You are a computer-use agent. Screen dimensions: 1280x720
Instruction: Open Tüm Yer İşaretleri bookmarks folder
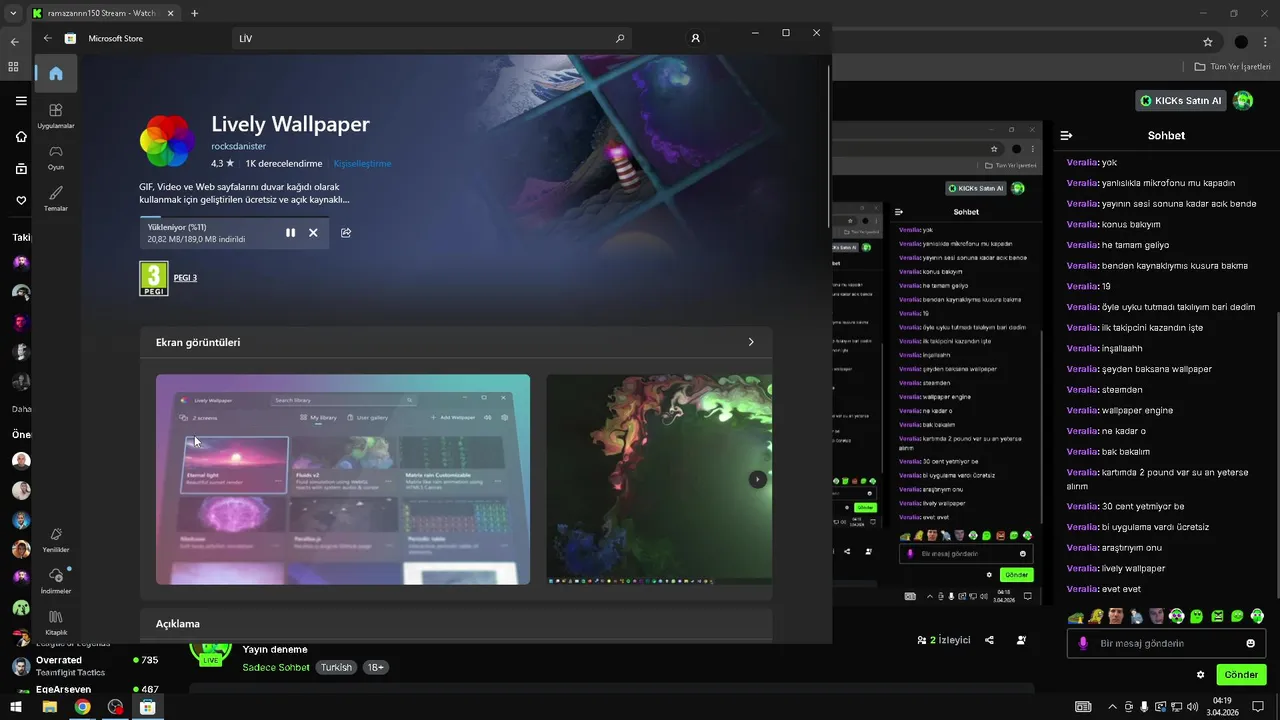[x=1233, y=67]
